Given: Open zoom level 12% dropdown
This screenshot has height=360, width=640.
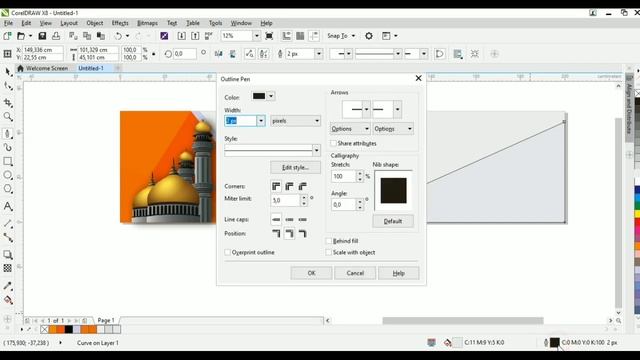Looking at the screenshot, I should pos(256,36).
